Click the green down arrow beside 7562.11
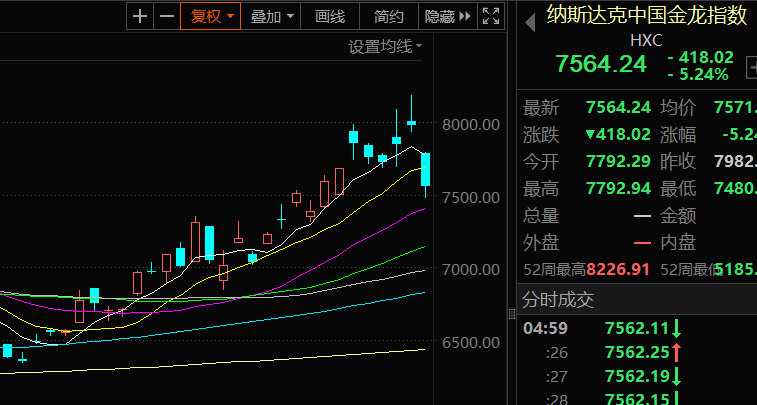Image resolution: width=757 pixels, height=405 pixels. pos(676,329)
